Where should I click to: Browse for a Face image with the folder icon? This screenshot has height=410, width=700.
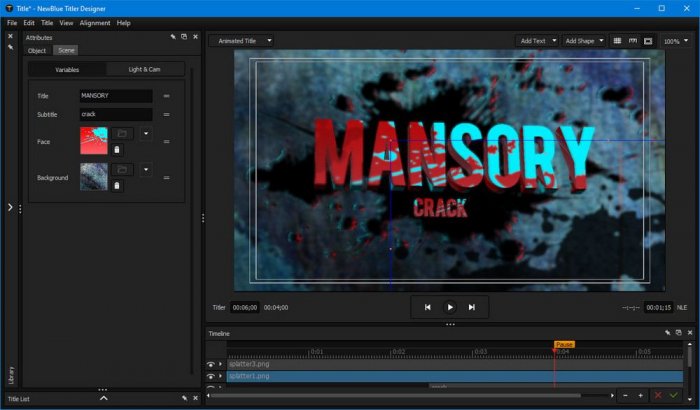pyautogui.click(x=121, y=133)
